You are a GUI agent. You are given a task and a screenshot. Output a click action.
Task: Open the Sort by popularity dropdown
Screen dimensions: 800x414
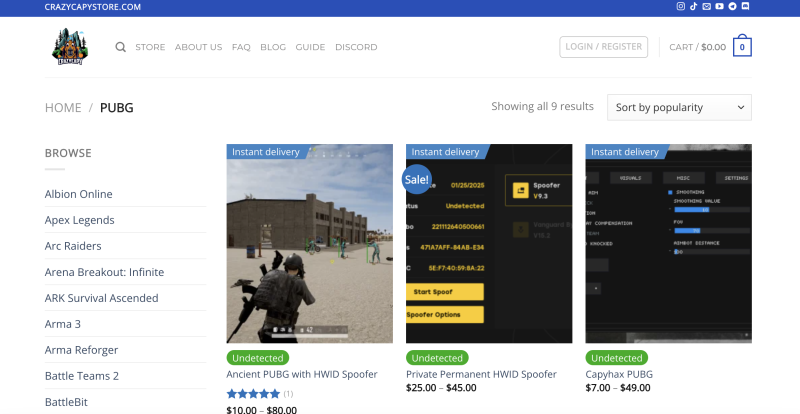(x=679, y=107)
